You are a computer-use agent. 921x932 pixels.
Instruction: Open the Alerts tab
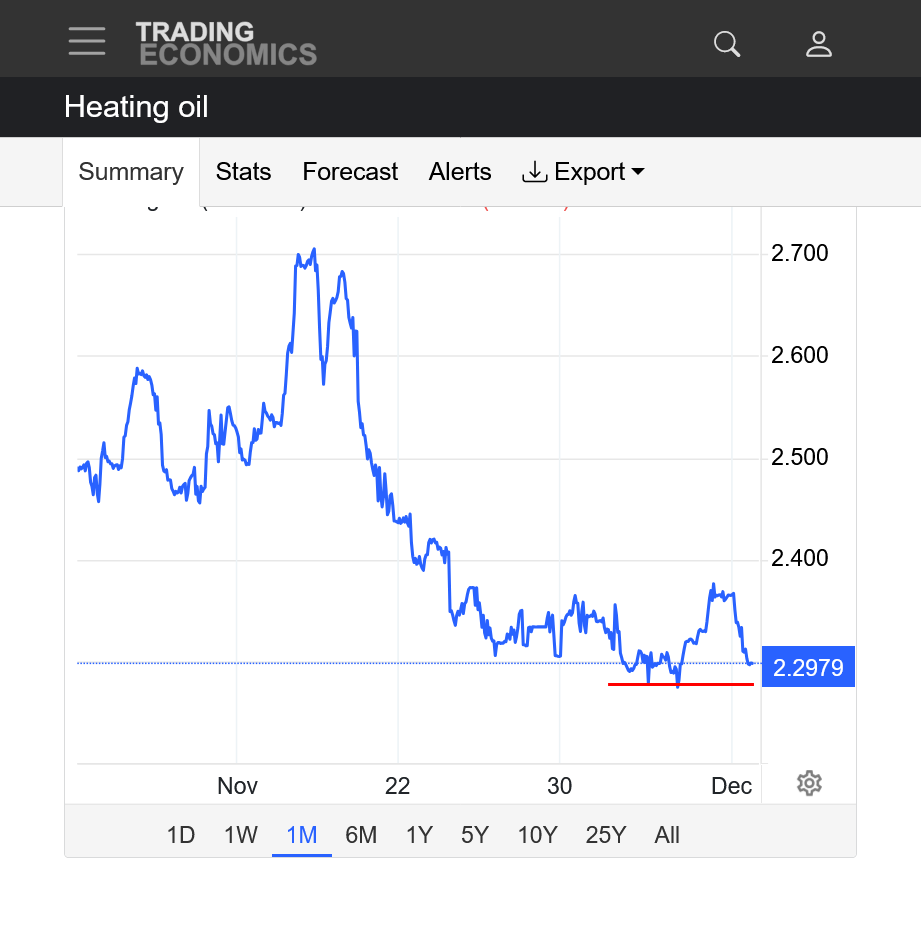pyautogui.click(x=460, y=172)
